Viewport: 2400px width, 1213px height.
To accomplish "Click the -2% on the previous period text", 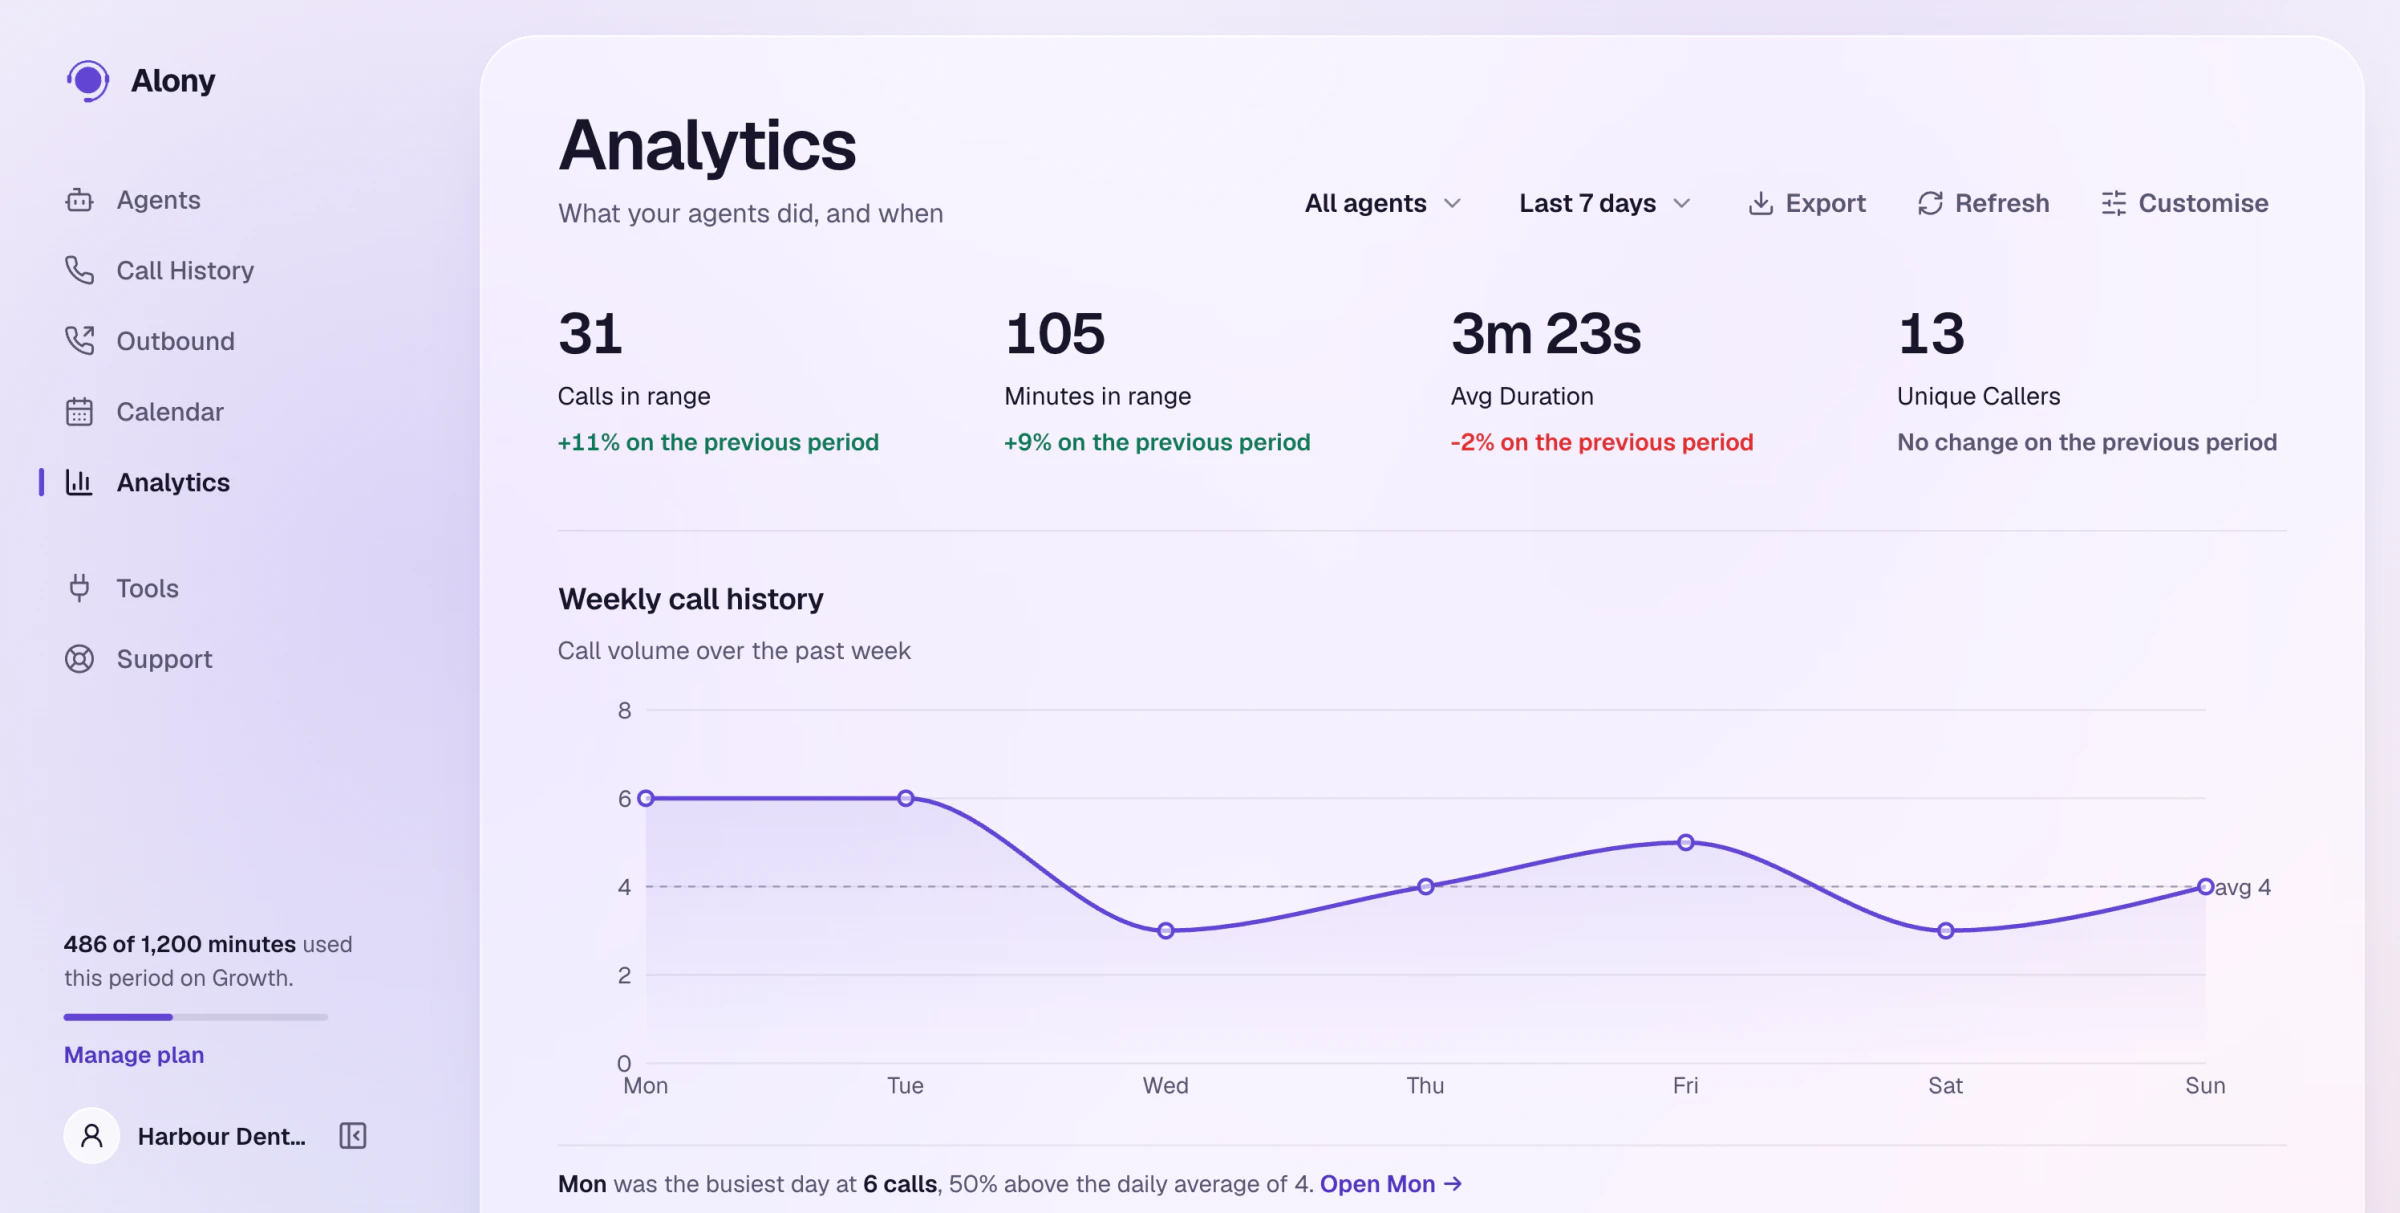I will 1602,442.
